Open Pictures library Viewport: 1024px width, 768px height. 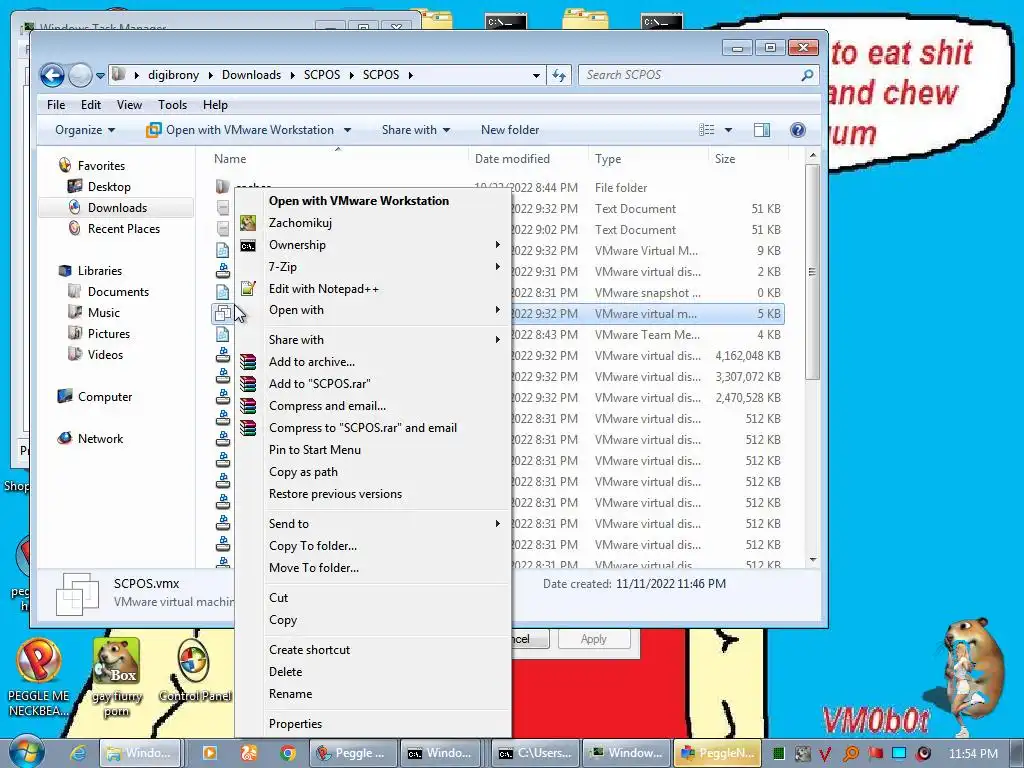coord(108,333)
